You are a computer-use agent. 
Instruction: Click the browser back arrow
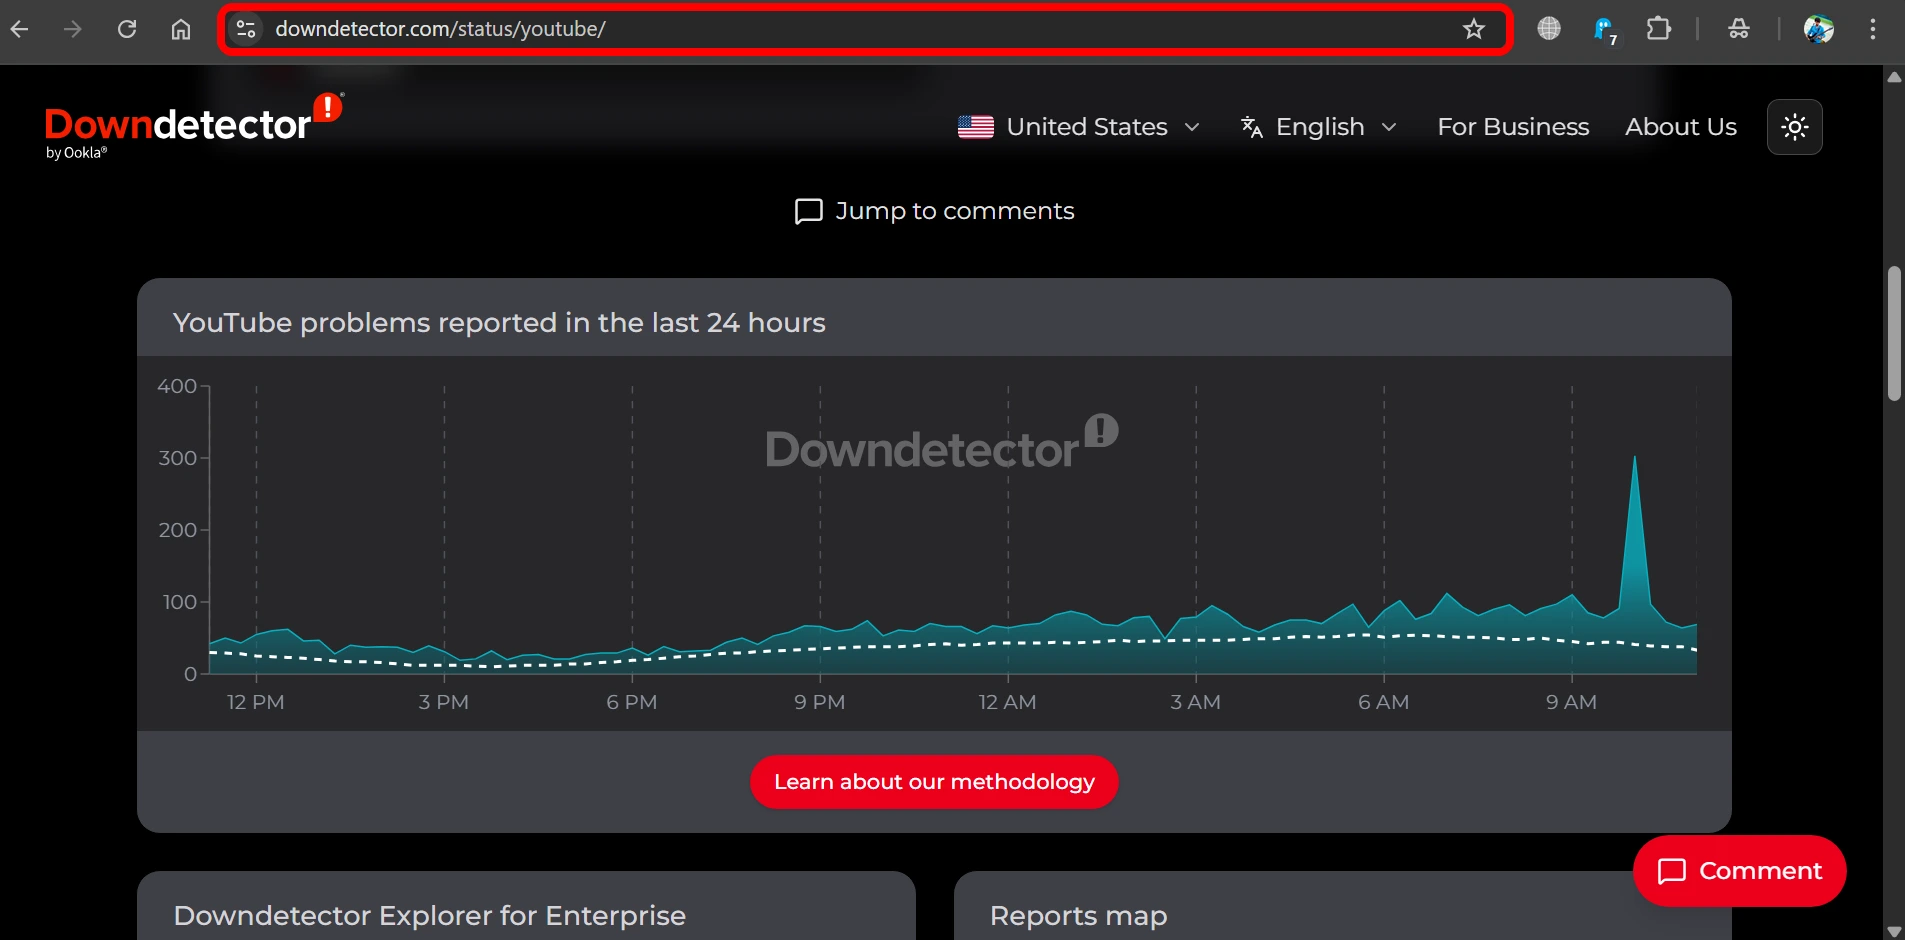coord(20,29)
